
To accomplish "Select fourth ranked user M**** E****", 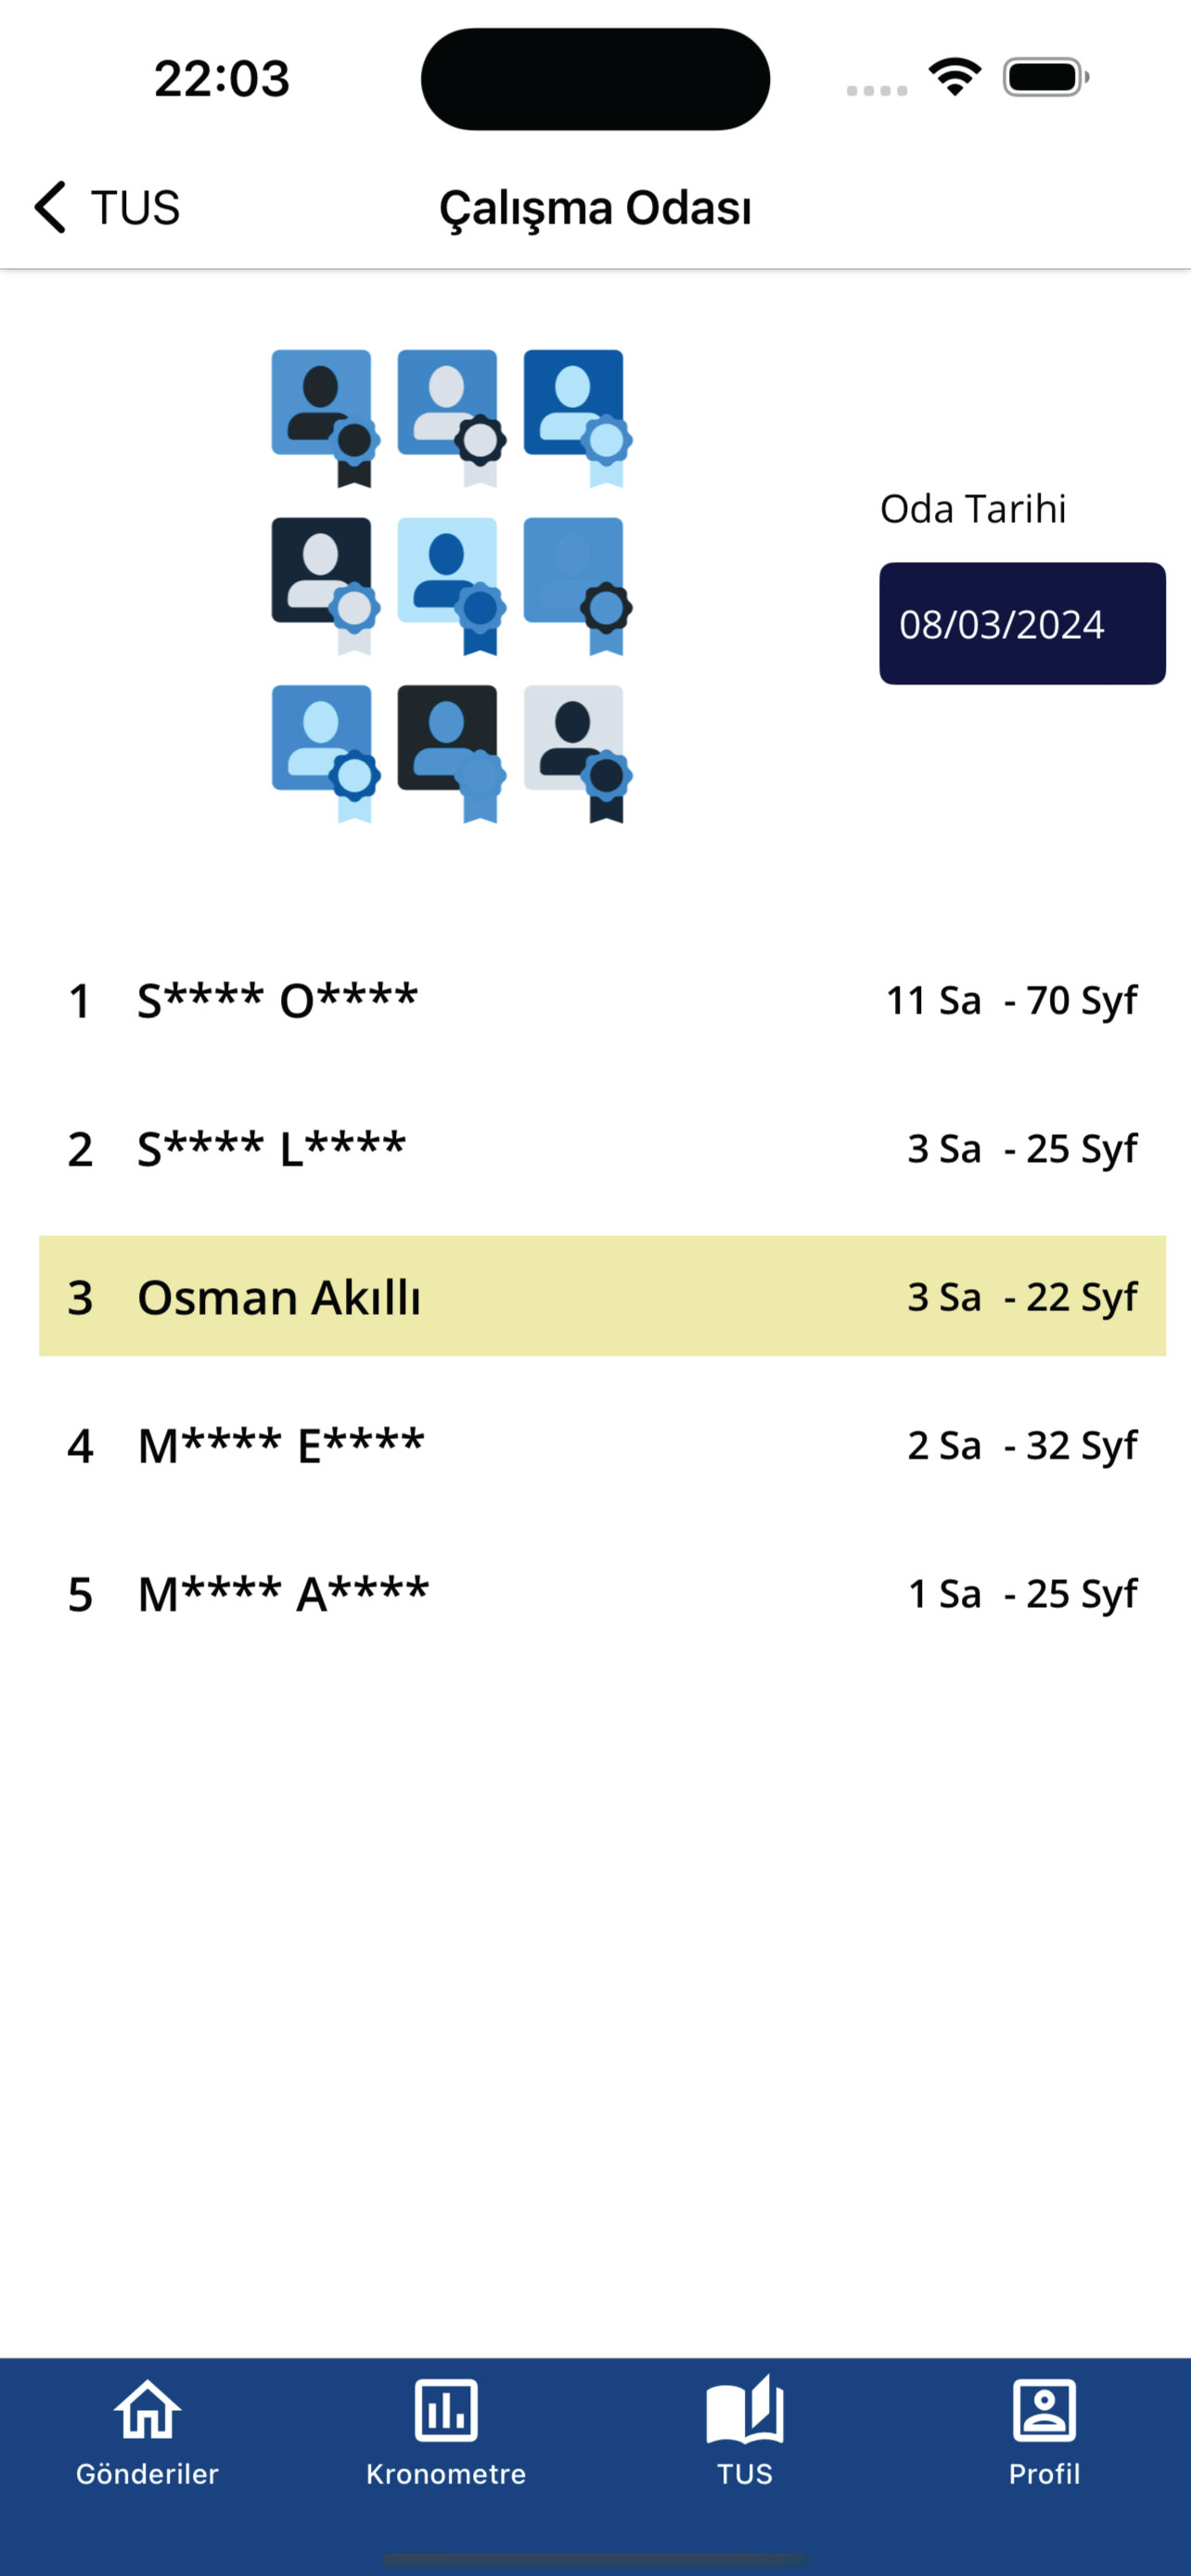I will click(281, 1445).
